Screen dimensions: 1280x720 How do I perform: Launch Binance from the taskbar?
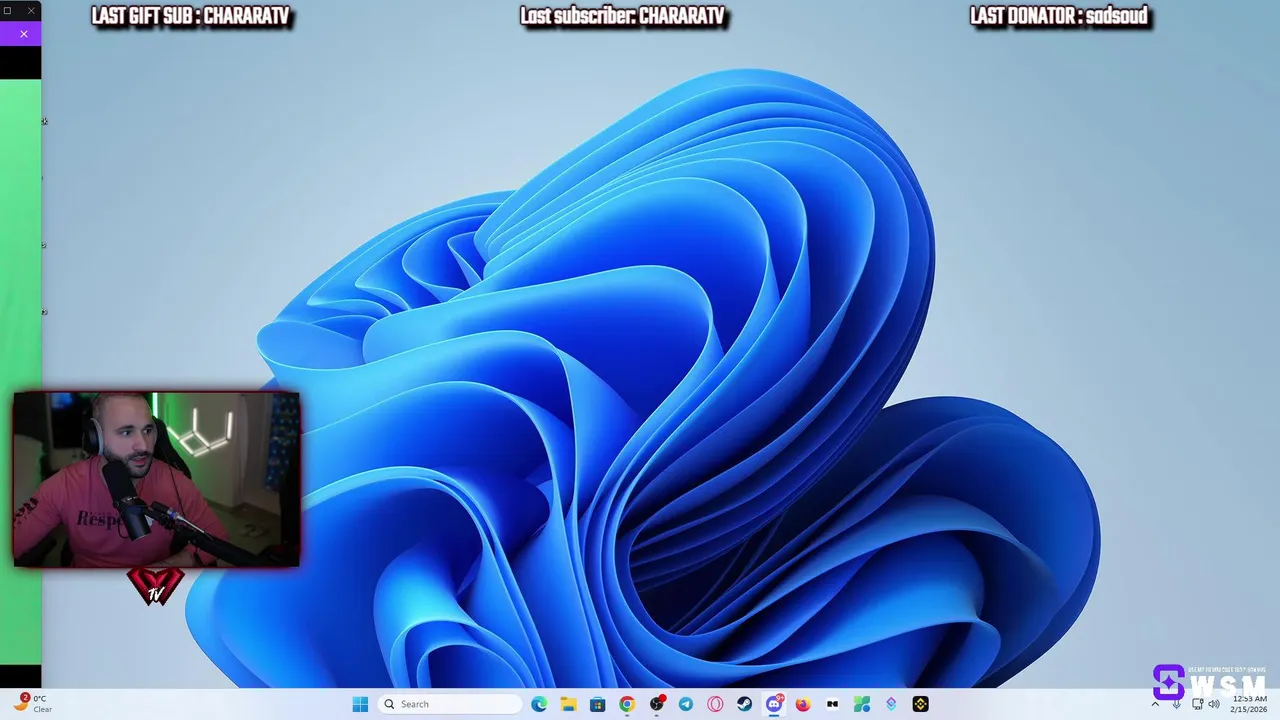(920, 704)
